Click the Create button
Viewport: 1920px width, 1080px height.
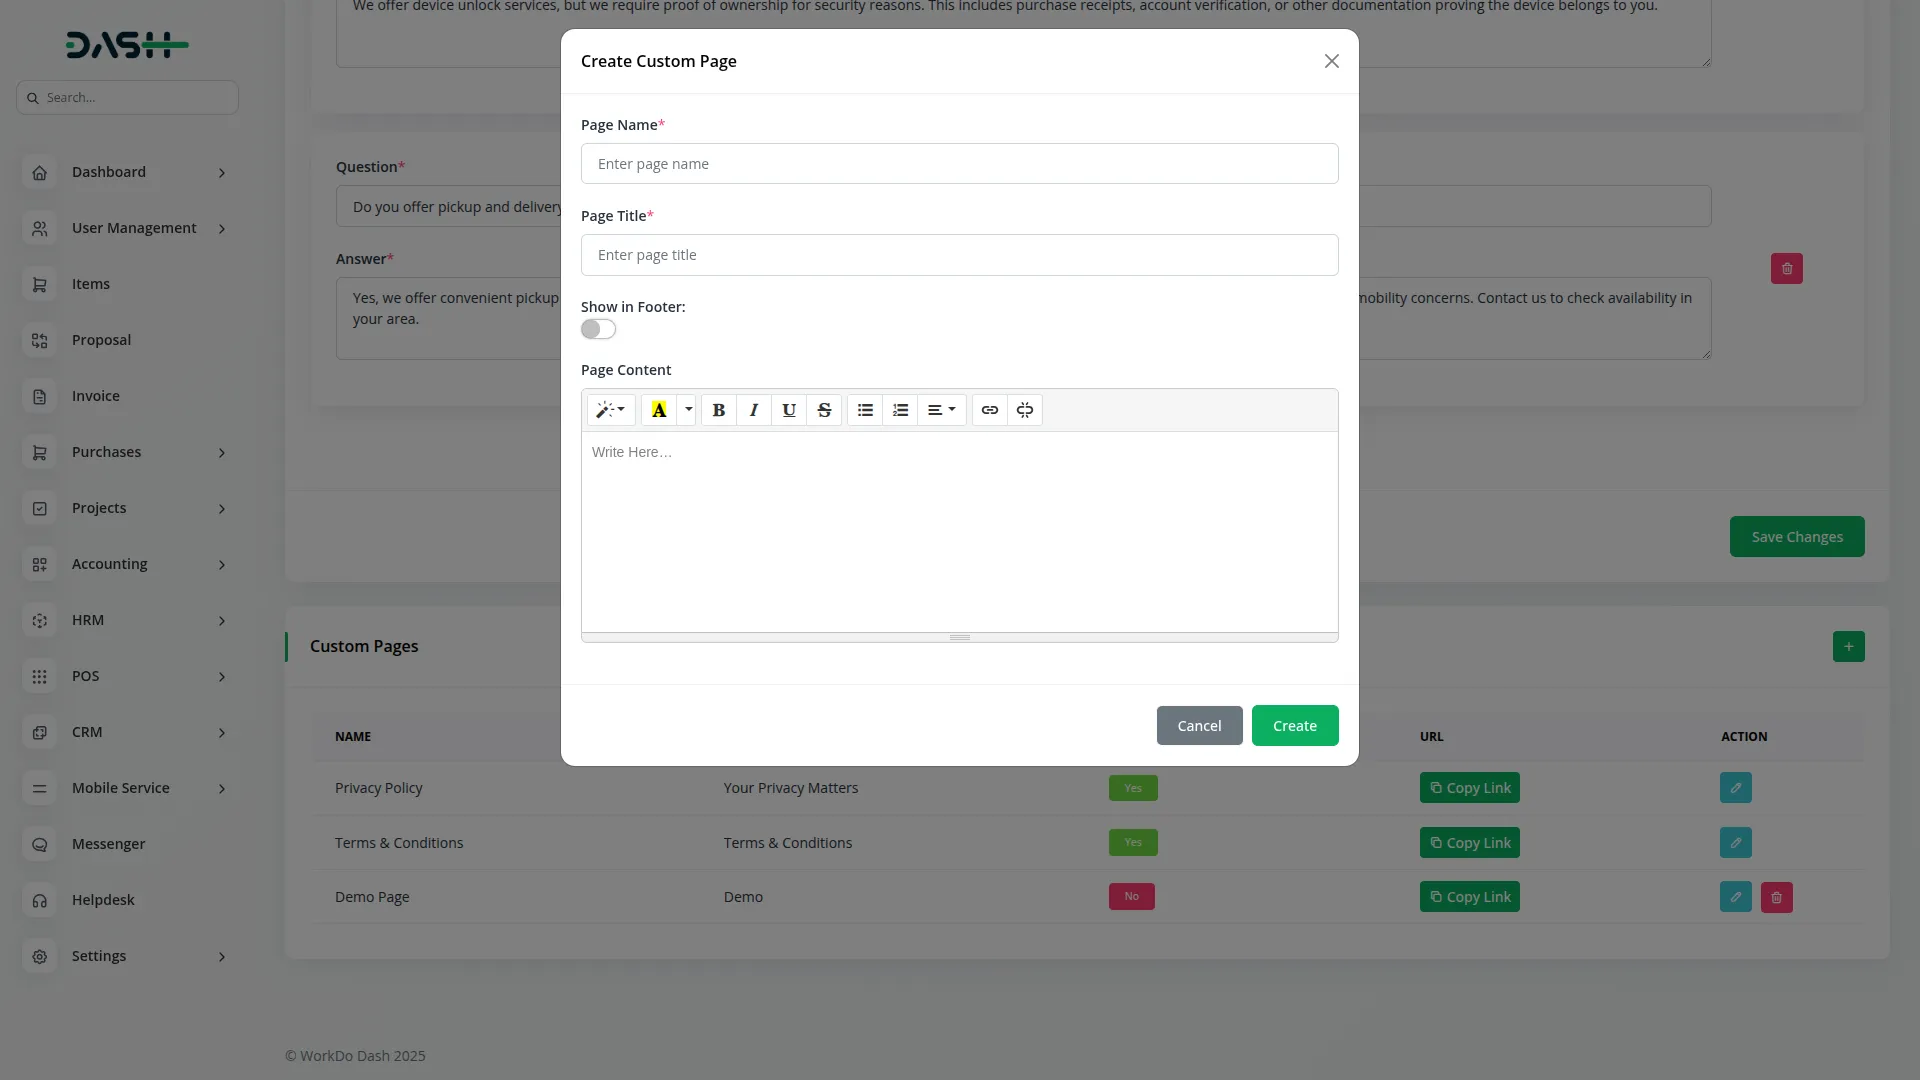point(1294,725)
